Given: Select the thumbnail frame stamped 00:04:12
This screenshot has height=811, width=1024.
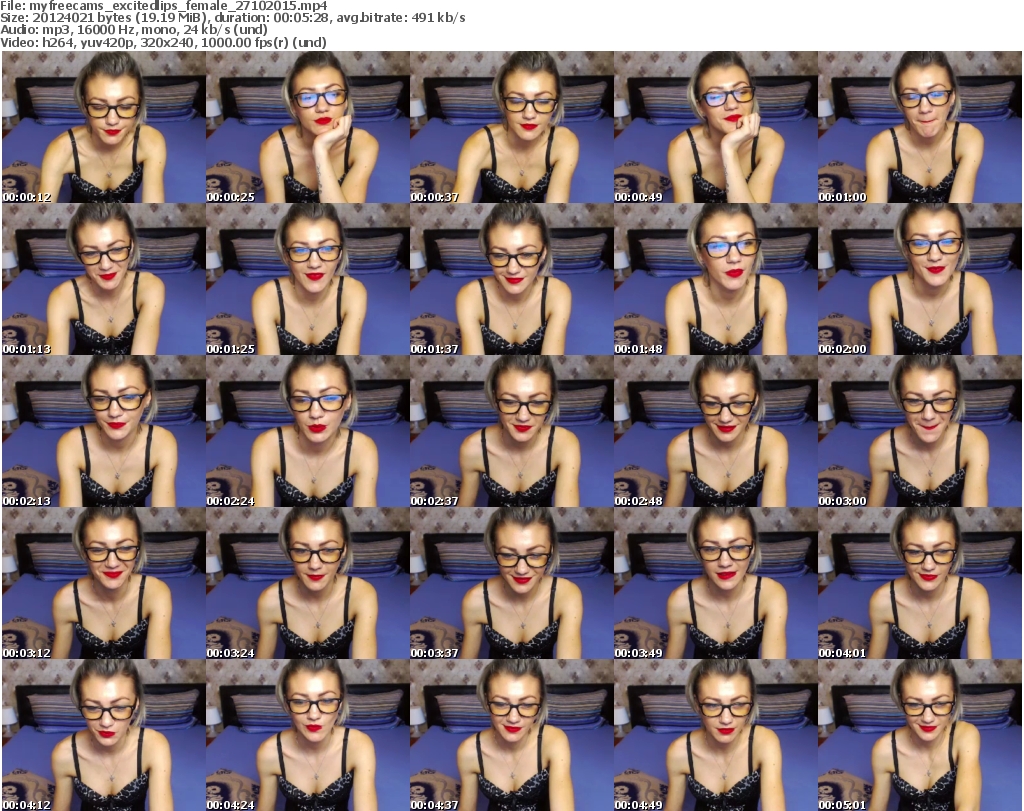Looking at the screenshot, I should pyautogui.click(x=104, y=735).
